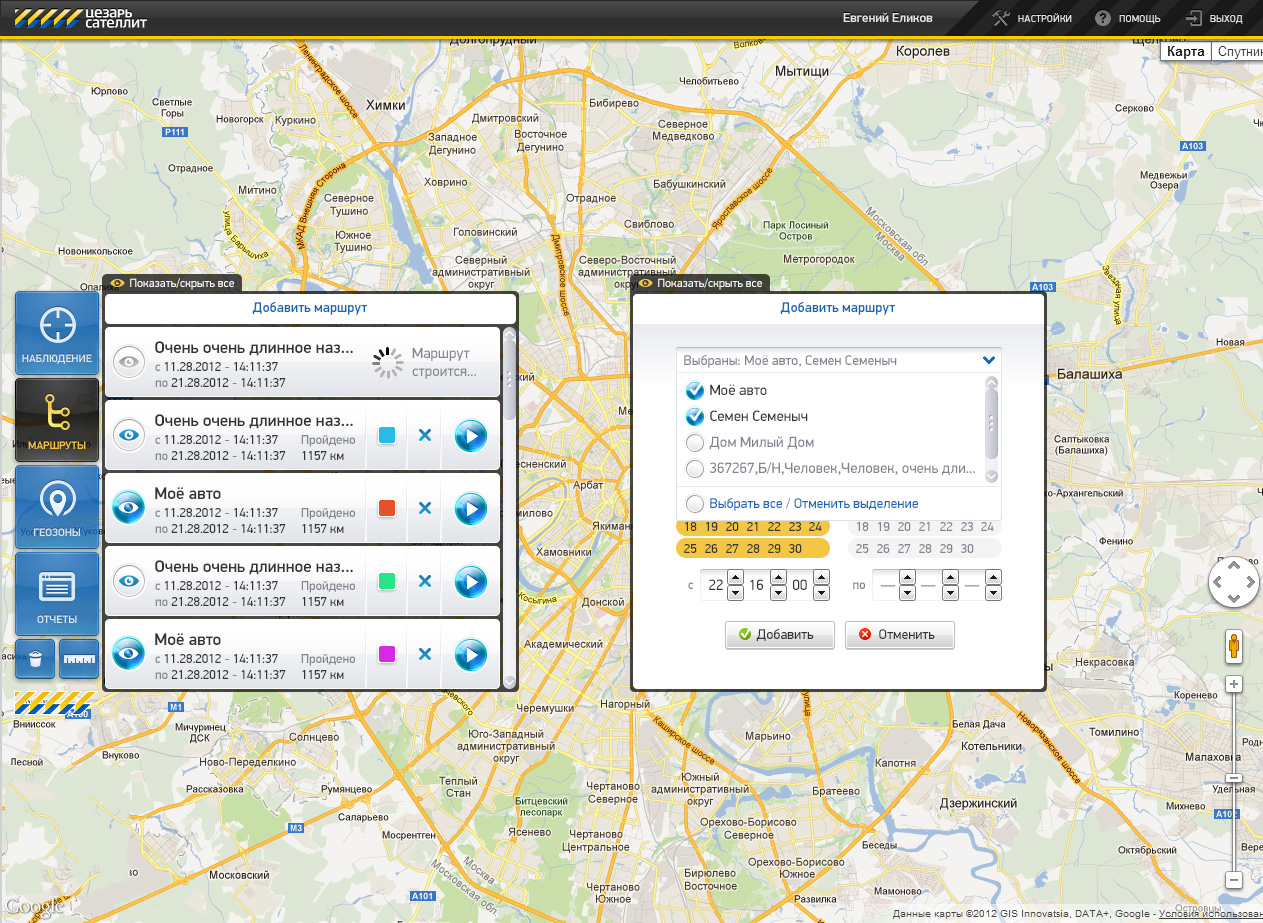Zoom out the map with minus button

tap(1234, 880)
